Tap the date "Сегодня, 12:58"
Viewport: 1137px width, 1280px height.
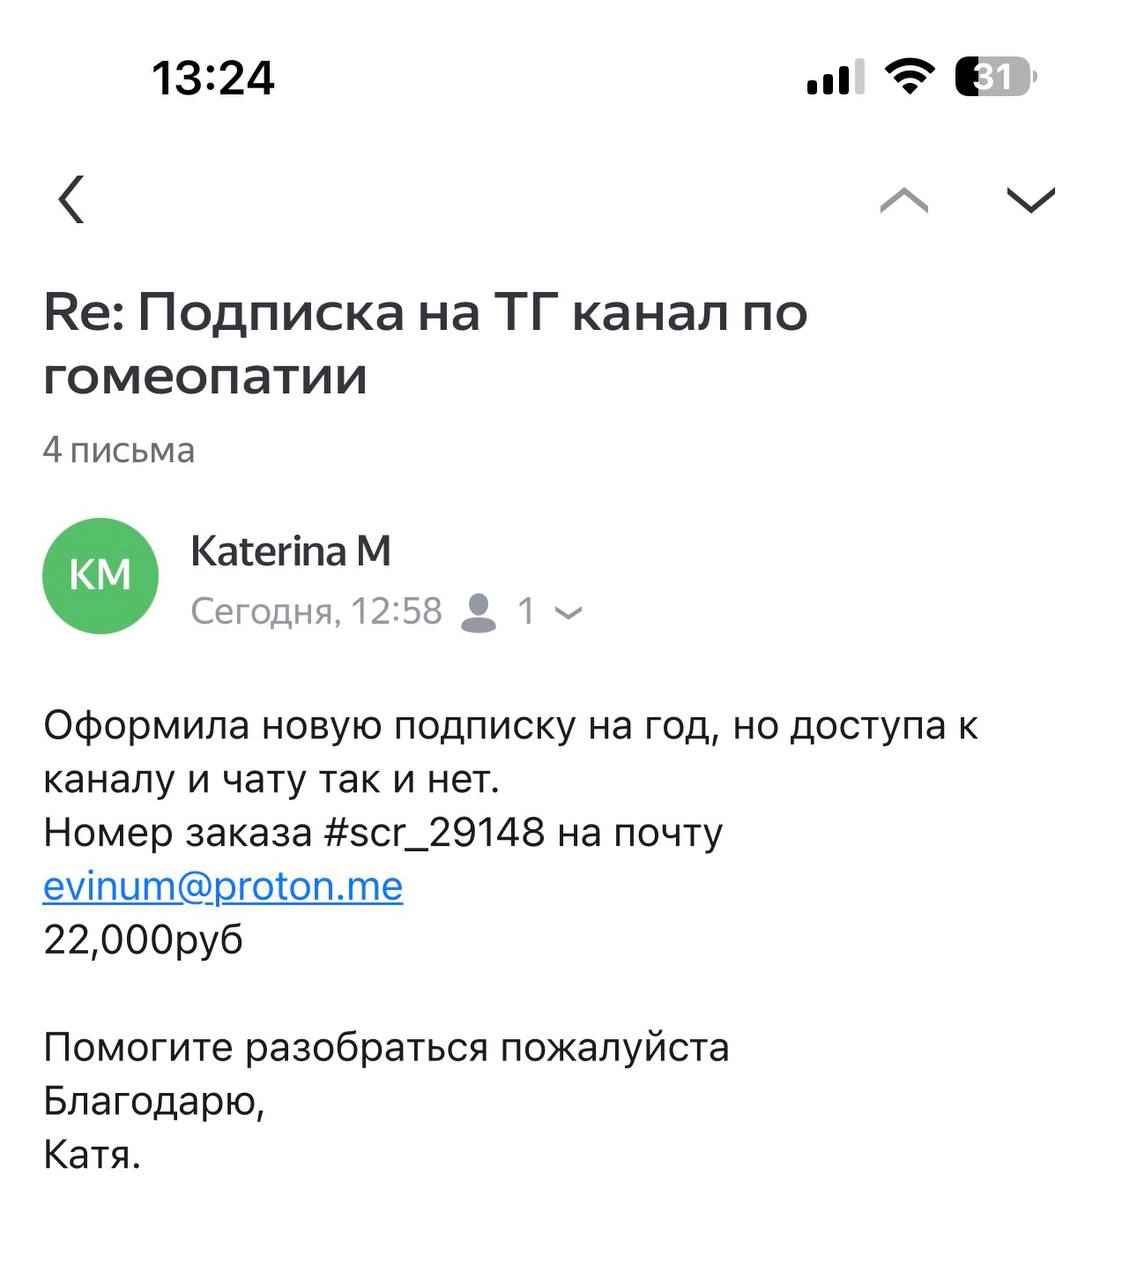coord(316,611)
